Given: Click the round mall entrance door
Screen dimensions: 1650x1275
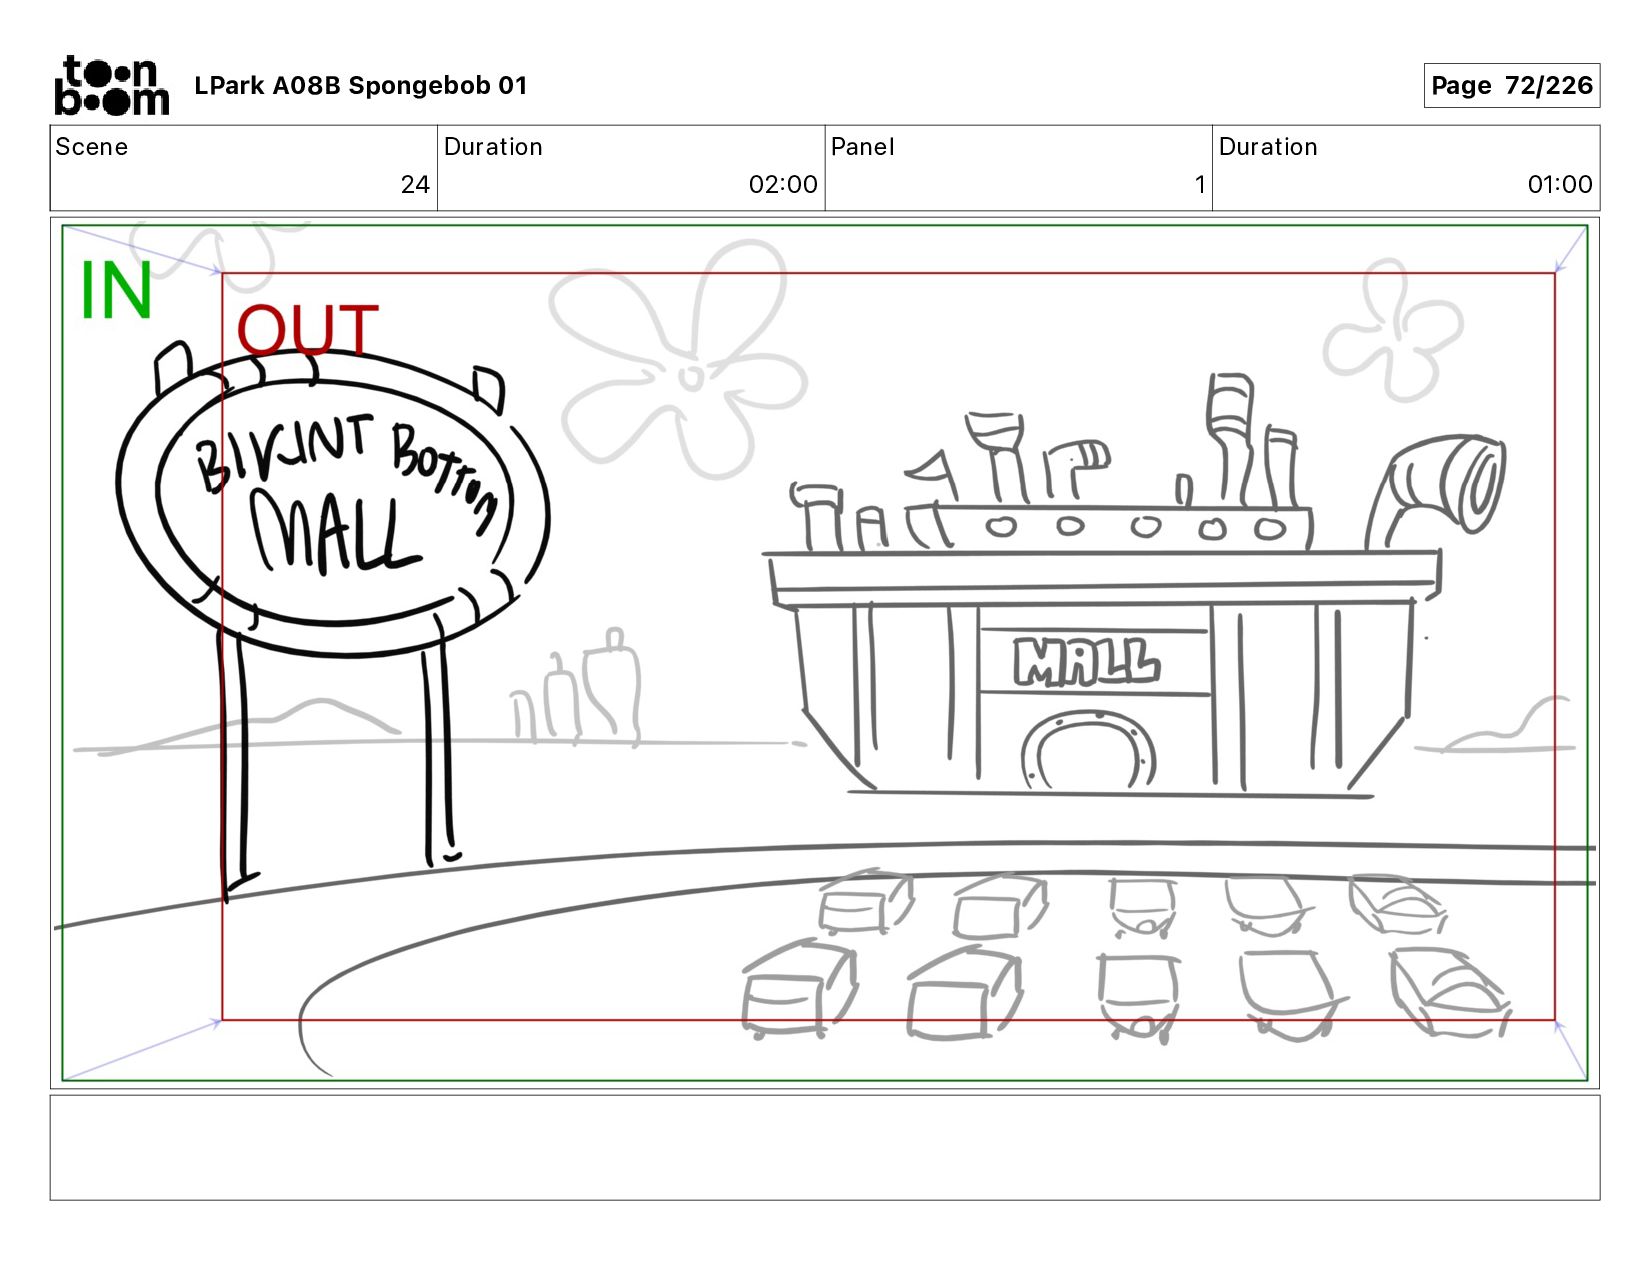Looking at the screenshot, I should point(1088,750).
